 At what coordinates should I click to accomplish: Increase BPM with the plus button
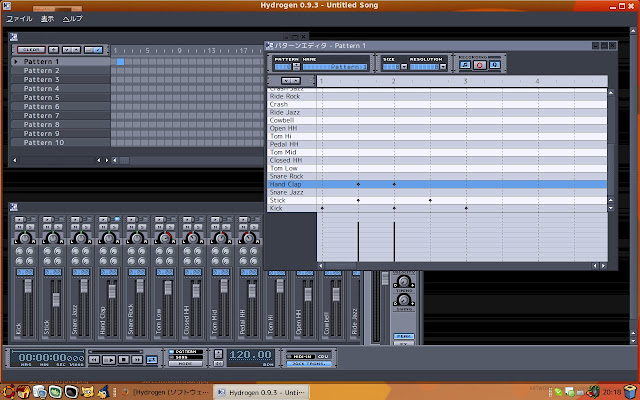218,353
